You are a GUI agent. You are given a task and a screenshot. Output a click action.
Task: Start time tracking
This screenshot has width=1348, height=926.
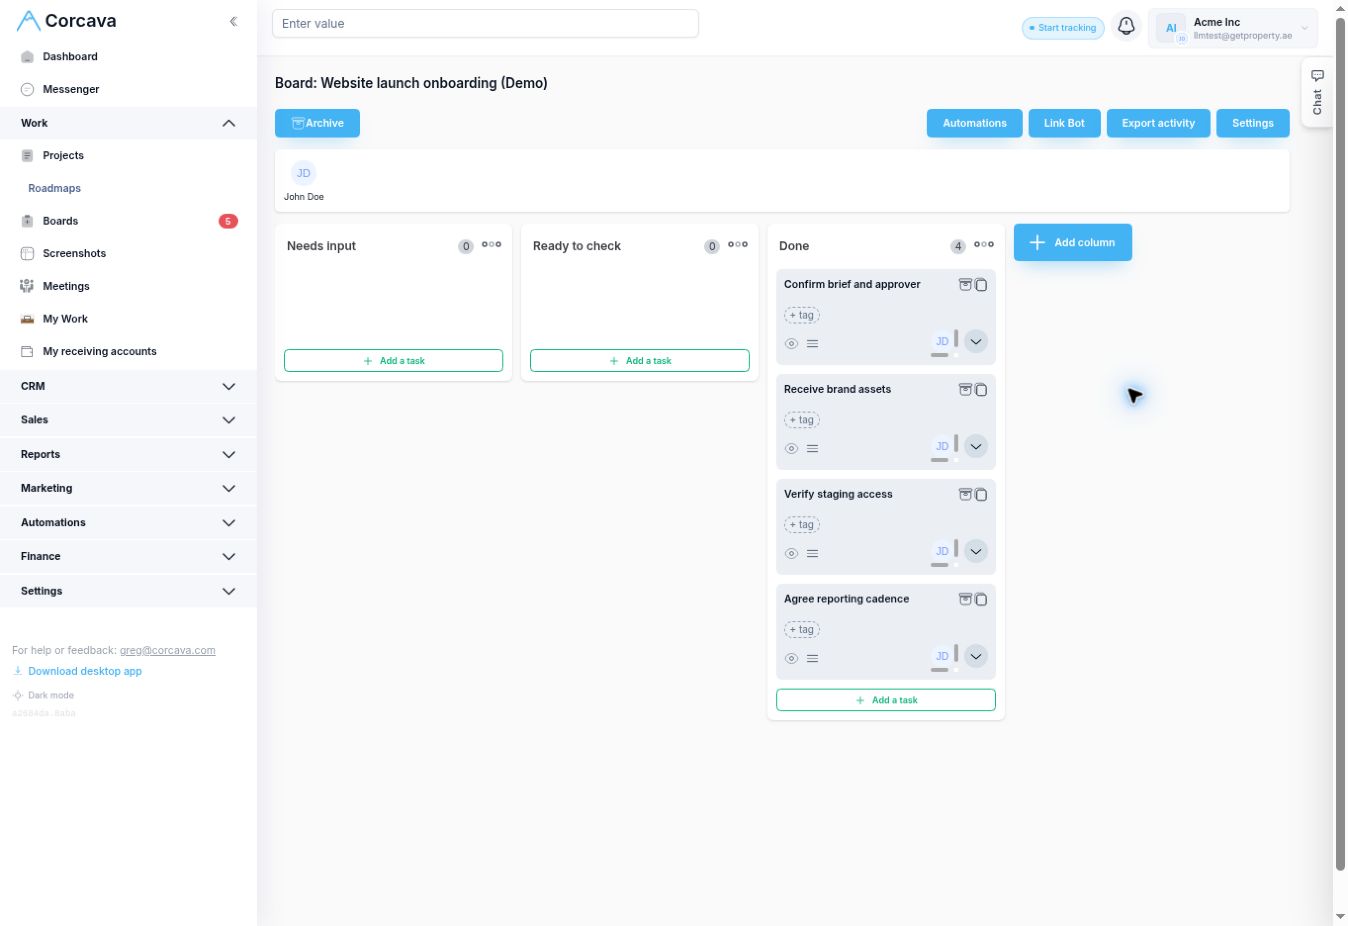pos(1063,28)
